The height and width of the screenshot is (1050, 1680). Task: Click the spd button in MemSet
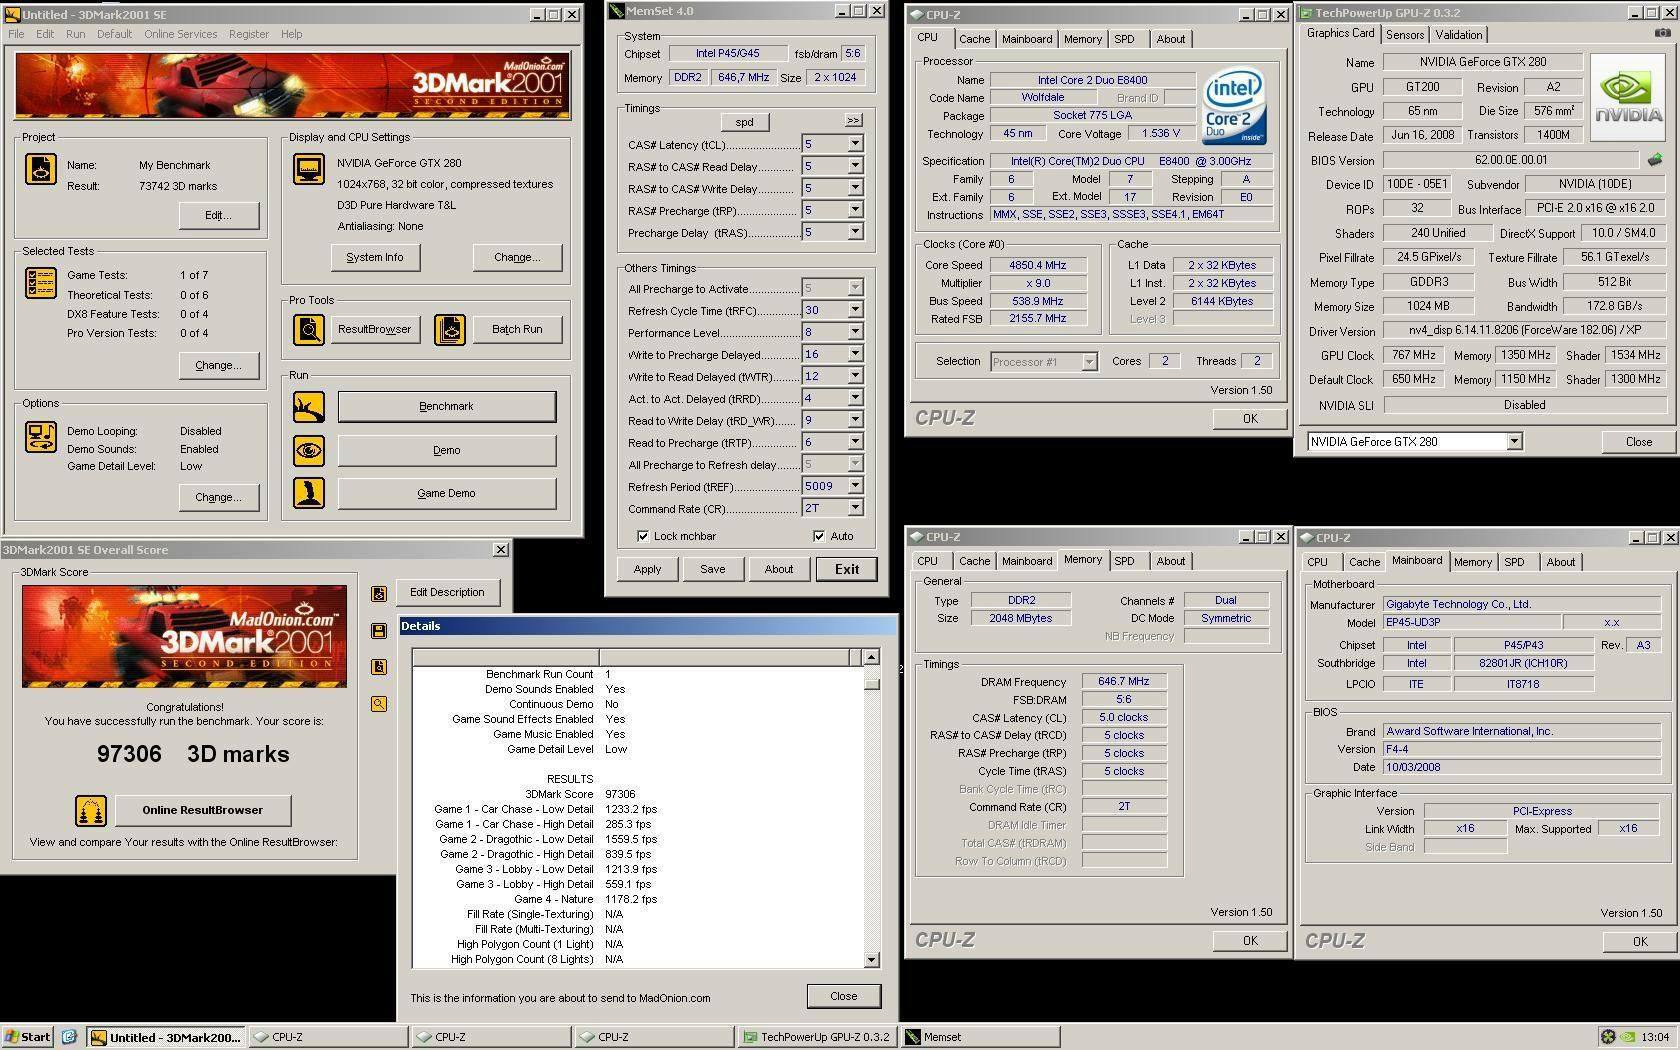(x=744, y=122)
